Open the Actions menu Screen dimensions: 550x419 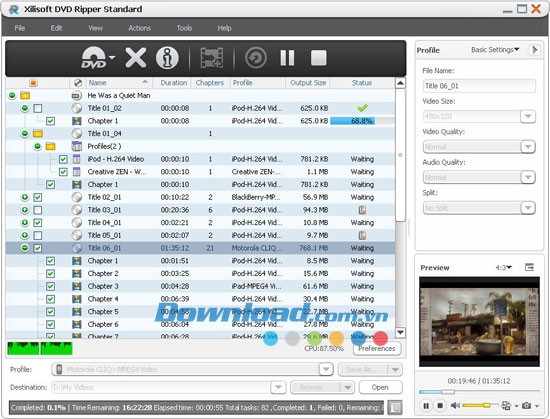(x=139, y=28)
